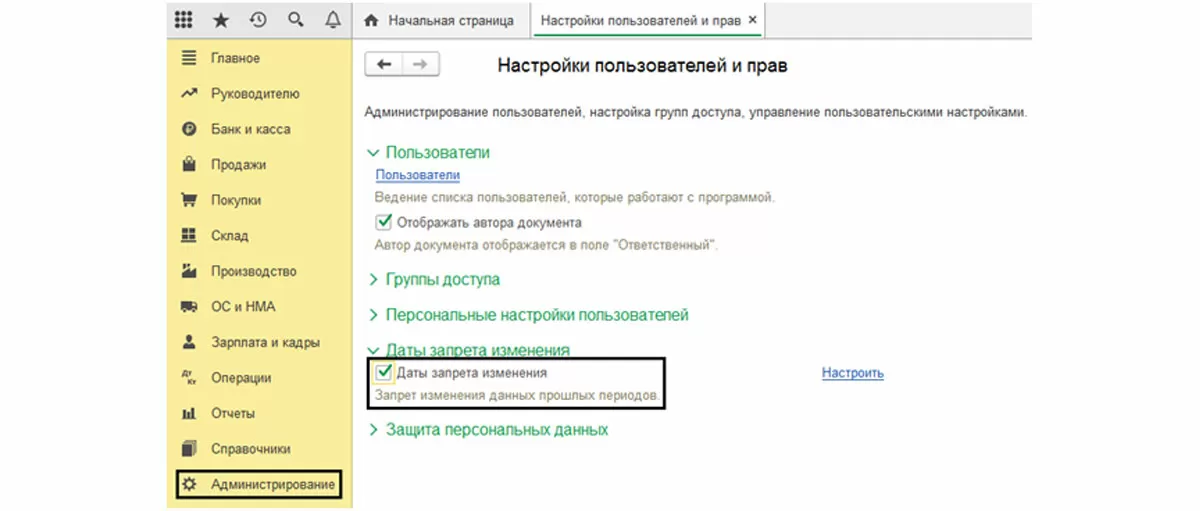This screenshot has width=1200, height=511.
Task: Open the Пользователи link
Action: (417, 175)
